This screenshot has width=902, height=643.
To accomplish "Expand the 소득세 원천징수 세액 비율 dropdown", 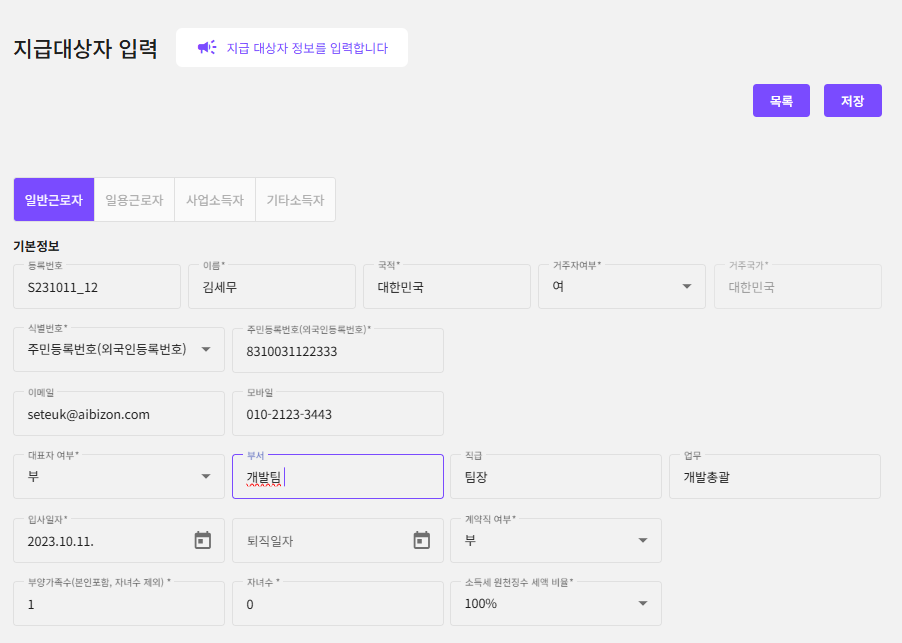I will point(643,604).
